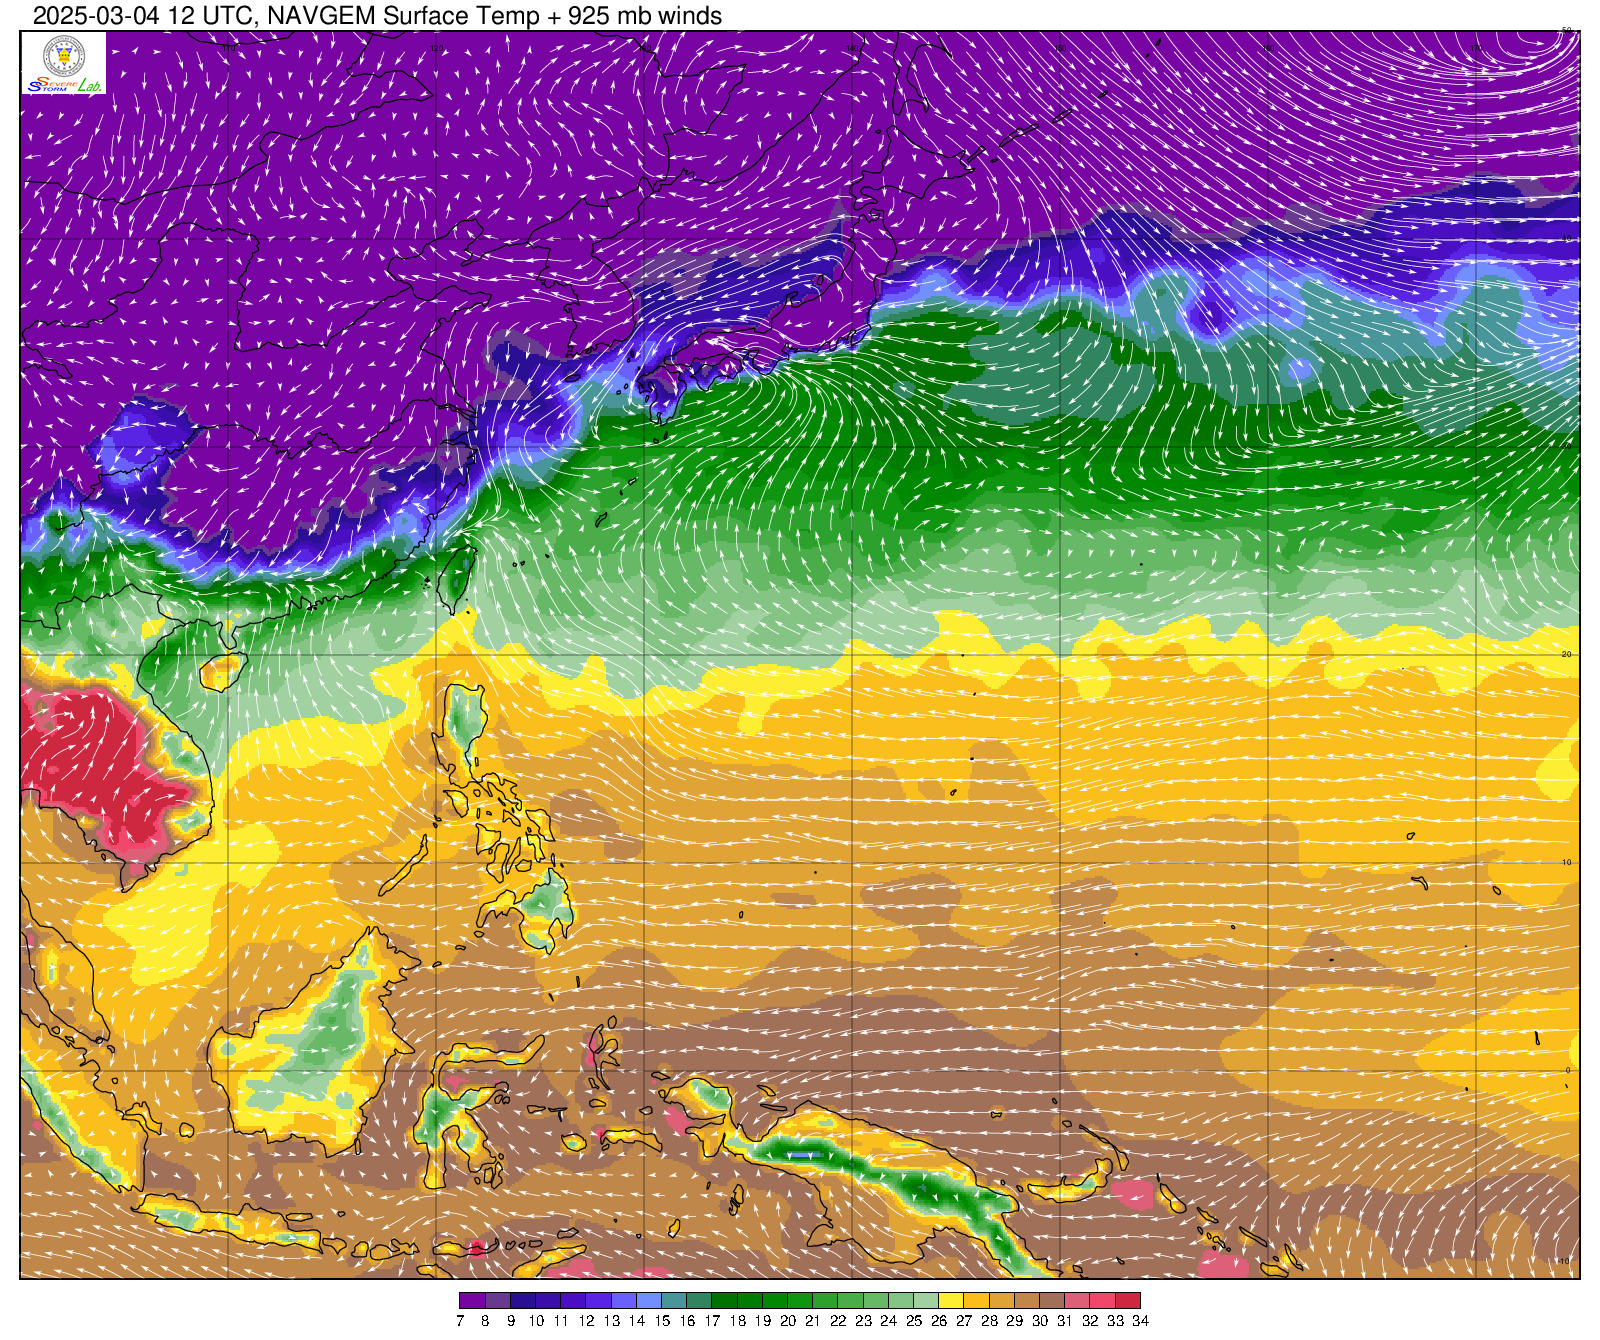The width and height of the screenshot is (1600, 1340).
Task: Select the golden yellow swatch between 27 and 28
Action: click(x=977, y=1300)
